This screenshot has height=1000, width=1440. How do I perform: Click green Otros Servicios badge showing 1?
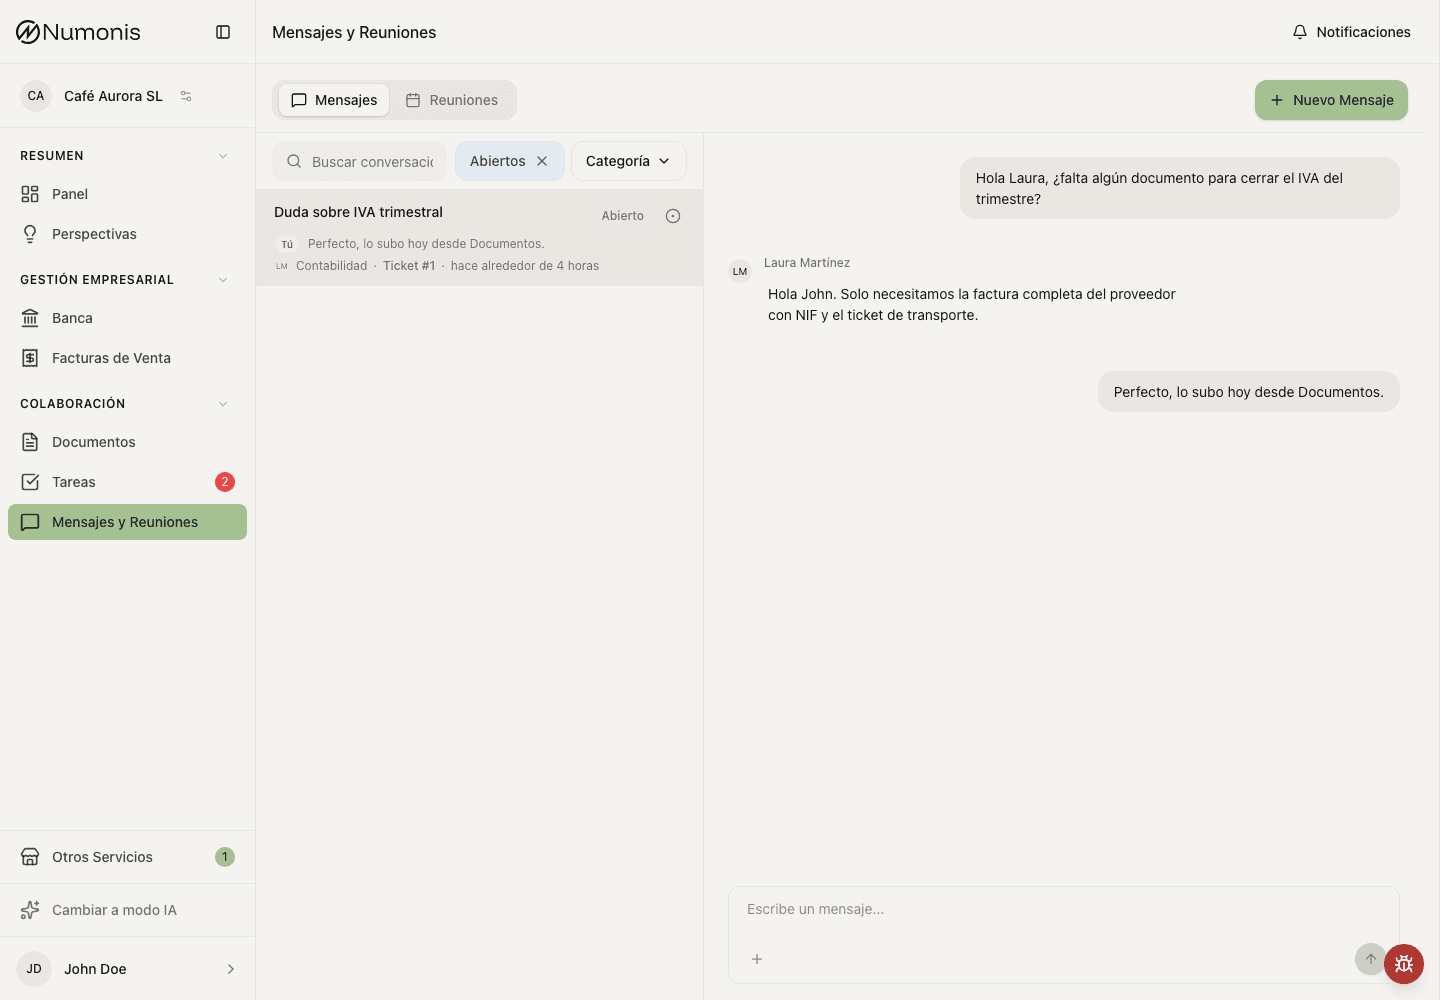225,857
